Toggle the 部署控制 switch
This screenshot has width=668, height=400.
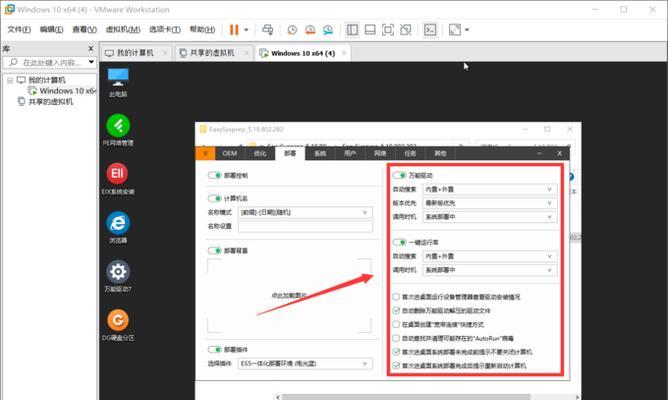pyautogui.click(x=214, y=175)
